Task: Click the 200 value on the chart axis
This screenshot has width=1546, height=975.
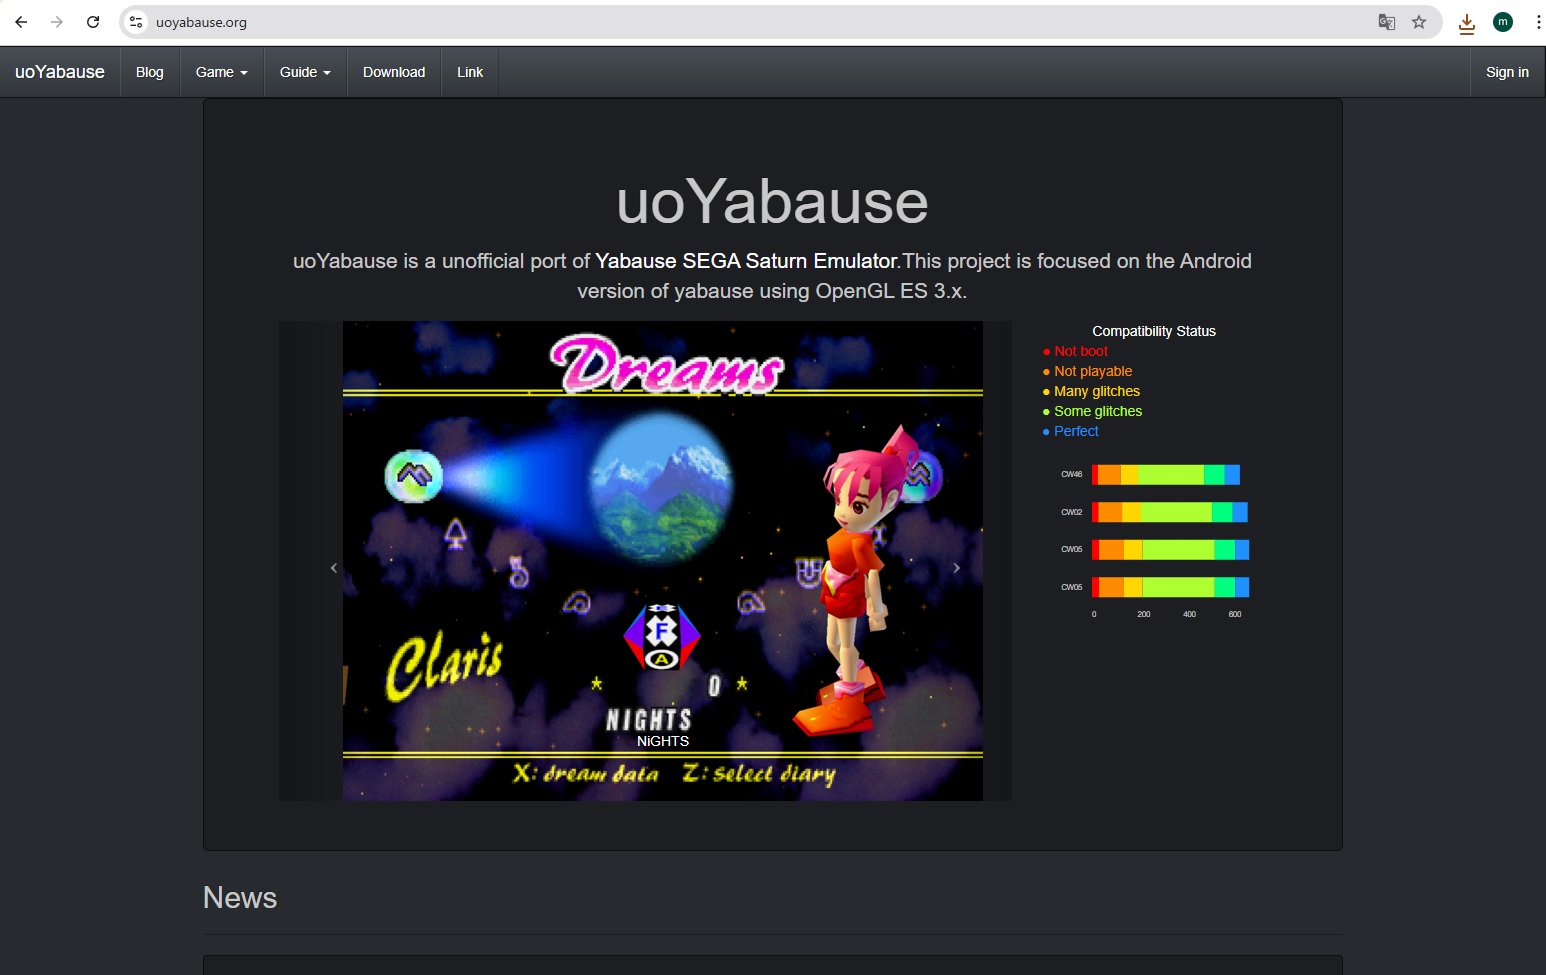Action: coord(1144,614)
